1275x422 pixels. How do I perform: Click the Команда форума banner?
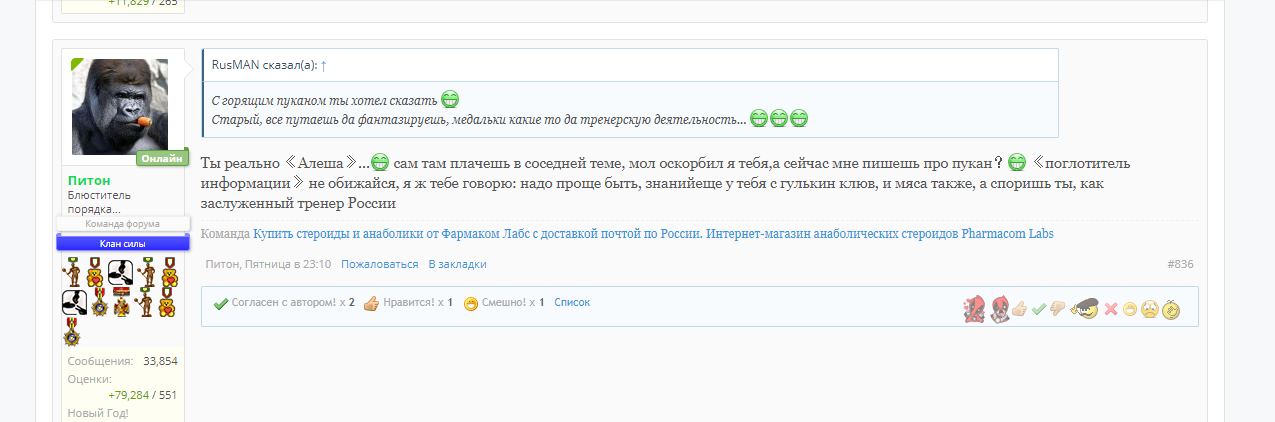[x=123, y=224]
